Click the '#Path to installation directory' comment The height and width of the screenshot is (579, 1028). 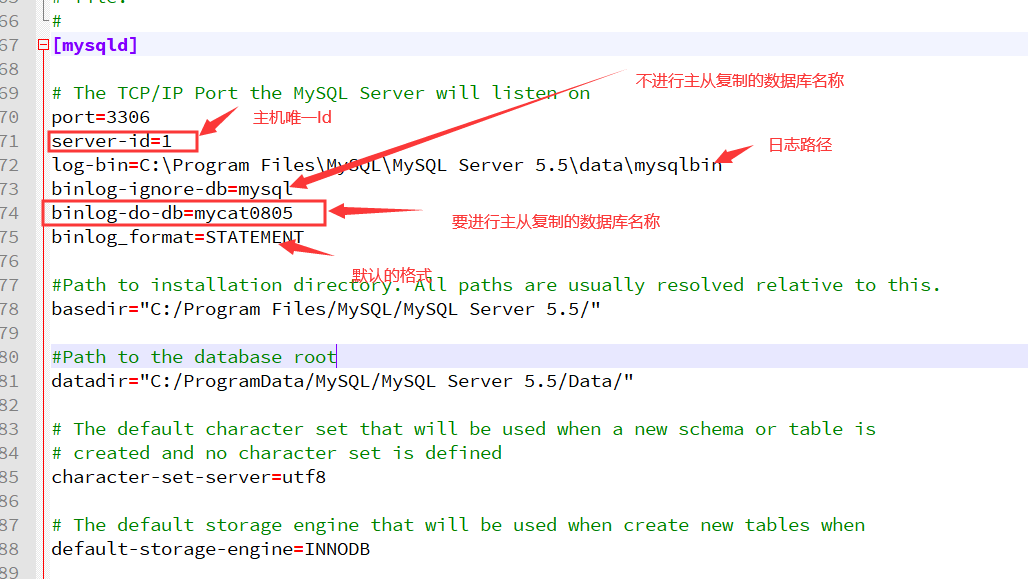496,285
